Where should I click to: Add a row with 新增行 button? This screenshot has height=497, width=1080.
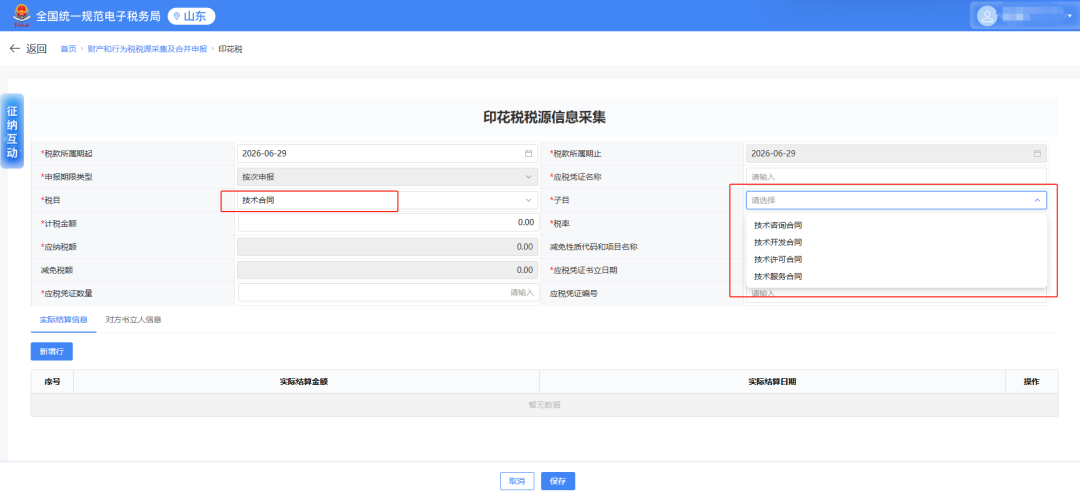(52, 351)
